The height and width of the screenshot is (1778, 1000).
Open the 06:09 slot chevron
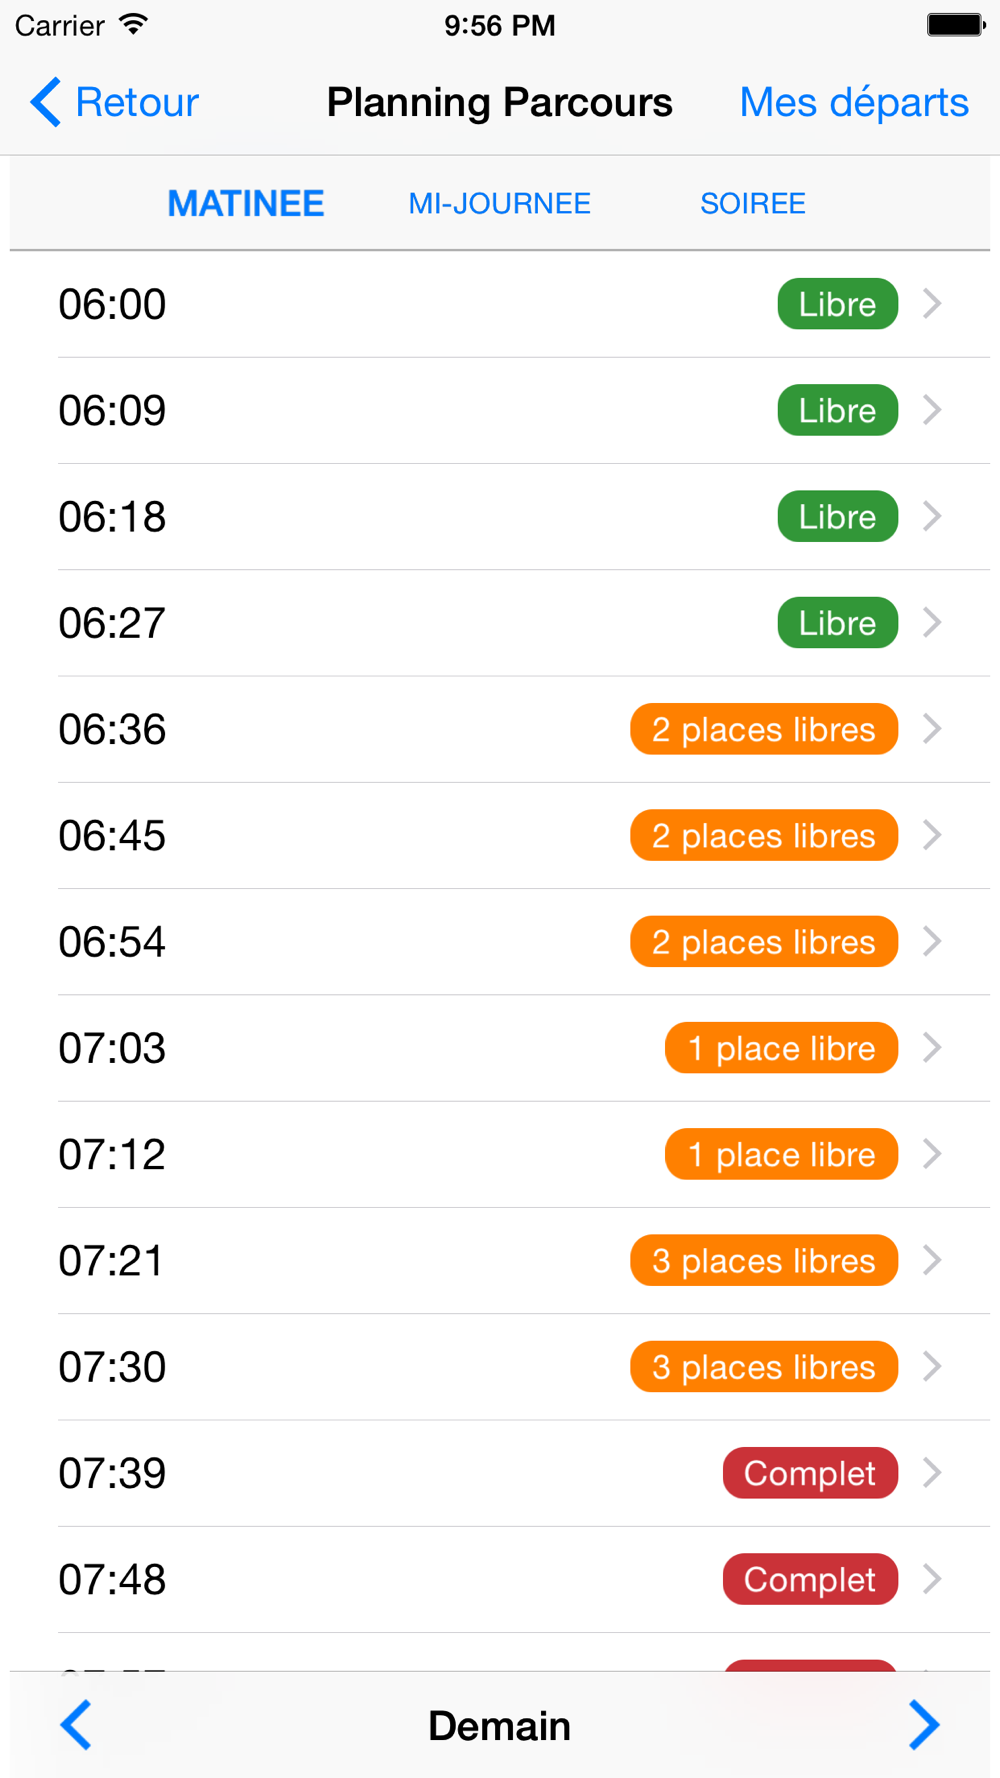coord(932,410)
